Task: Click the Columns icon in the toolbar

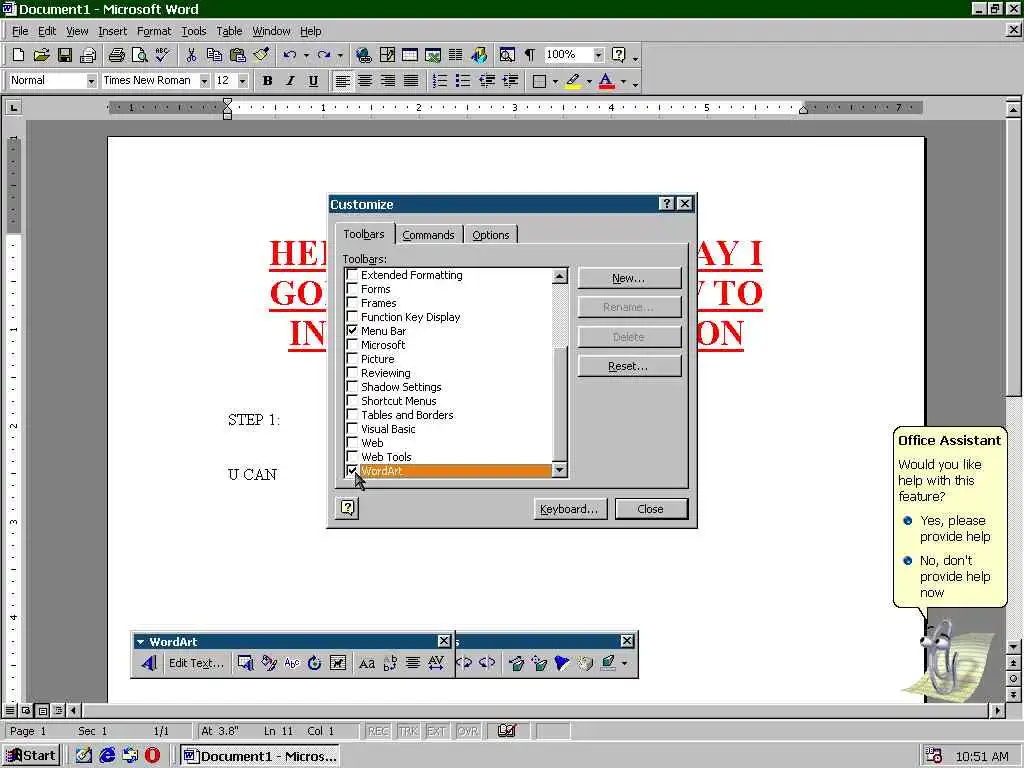Action: coord(455,55)
